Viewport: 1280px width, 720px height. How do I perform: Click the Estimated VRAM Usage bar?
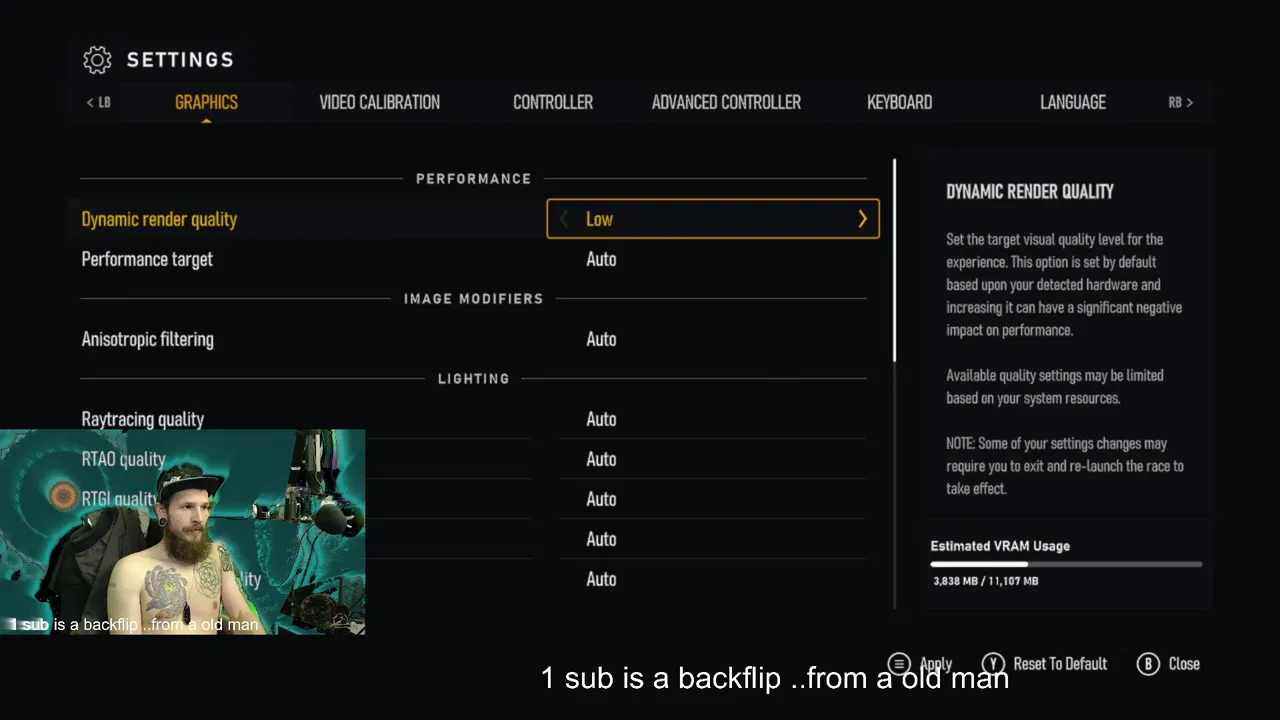pos(1066,564)
